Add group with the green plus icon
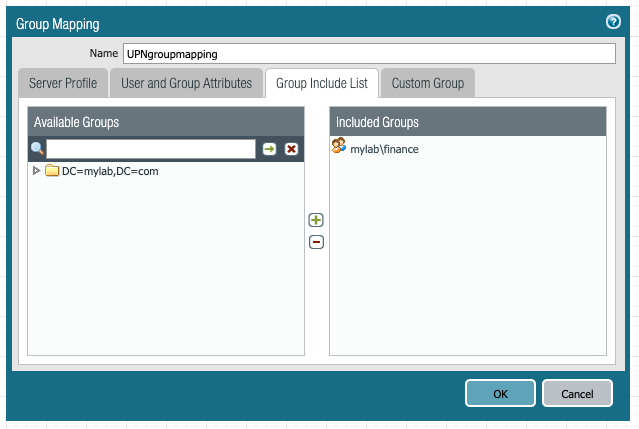This screenshot has height=429, width=639. coord(316,220)
